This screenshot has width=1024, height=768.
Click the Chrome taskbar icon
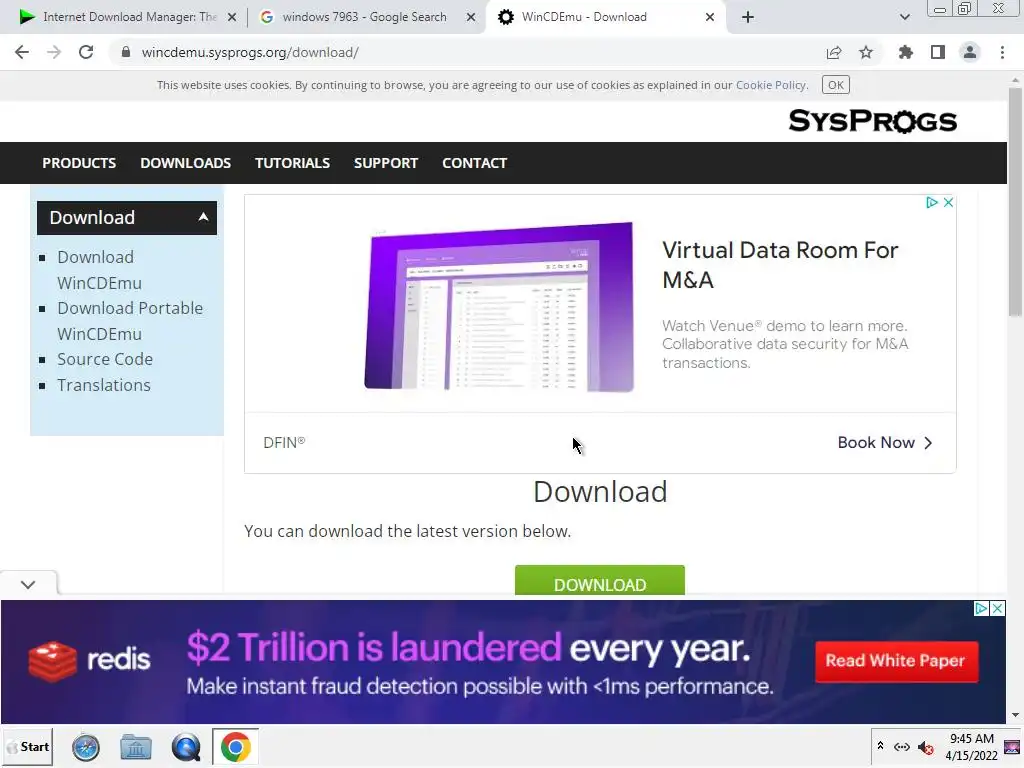235,748
